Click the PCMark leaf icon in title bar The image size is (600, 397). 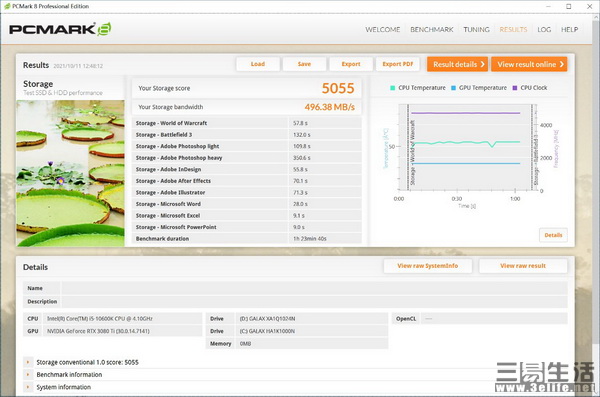click(7, 6)
